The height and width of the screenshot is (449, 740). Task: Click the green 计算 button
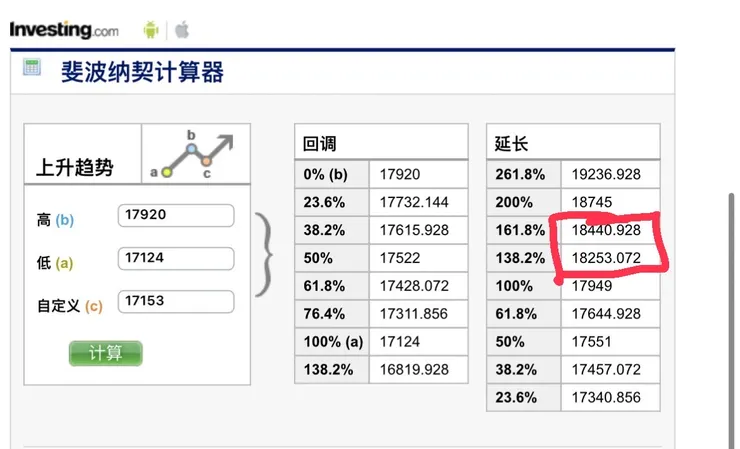(106, 353)
